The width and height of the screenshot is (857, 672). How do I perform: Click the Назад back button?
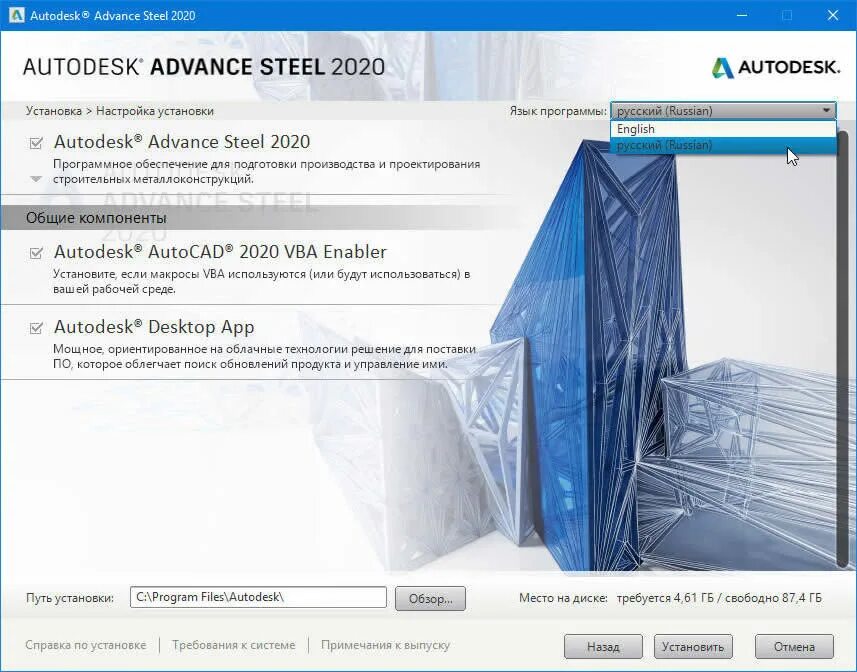(x=603, y=647)
